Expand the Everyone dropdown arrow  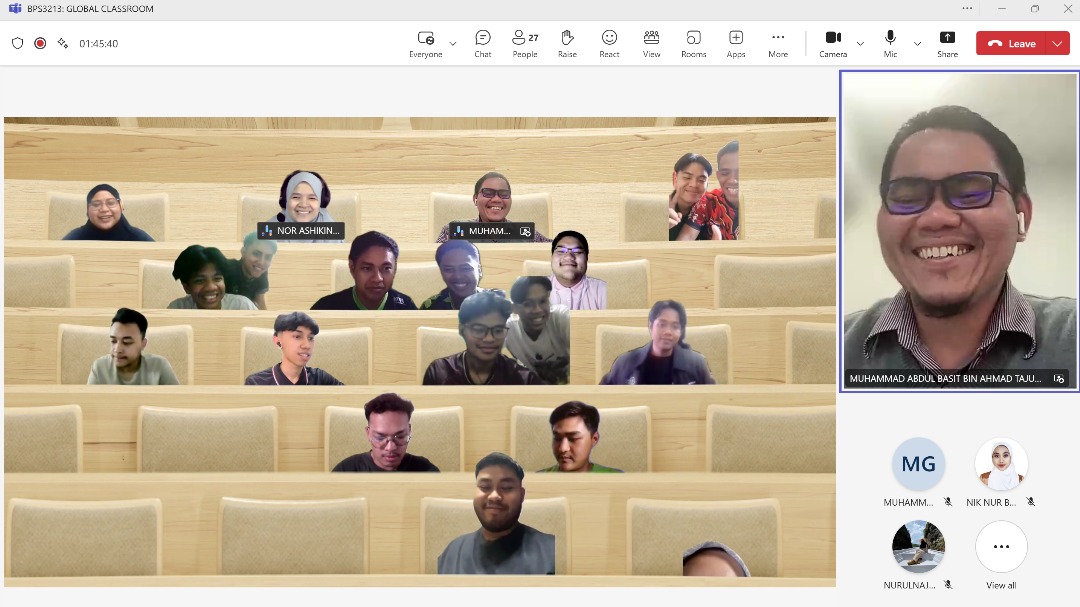point(453,43)
